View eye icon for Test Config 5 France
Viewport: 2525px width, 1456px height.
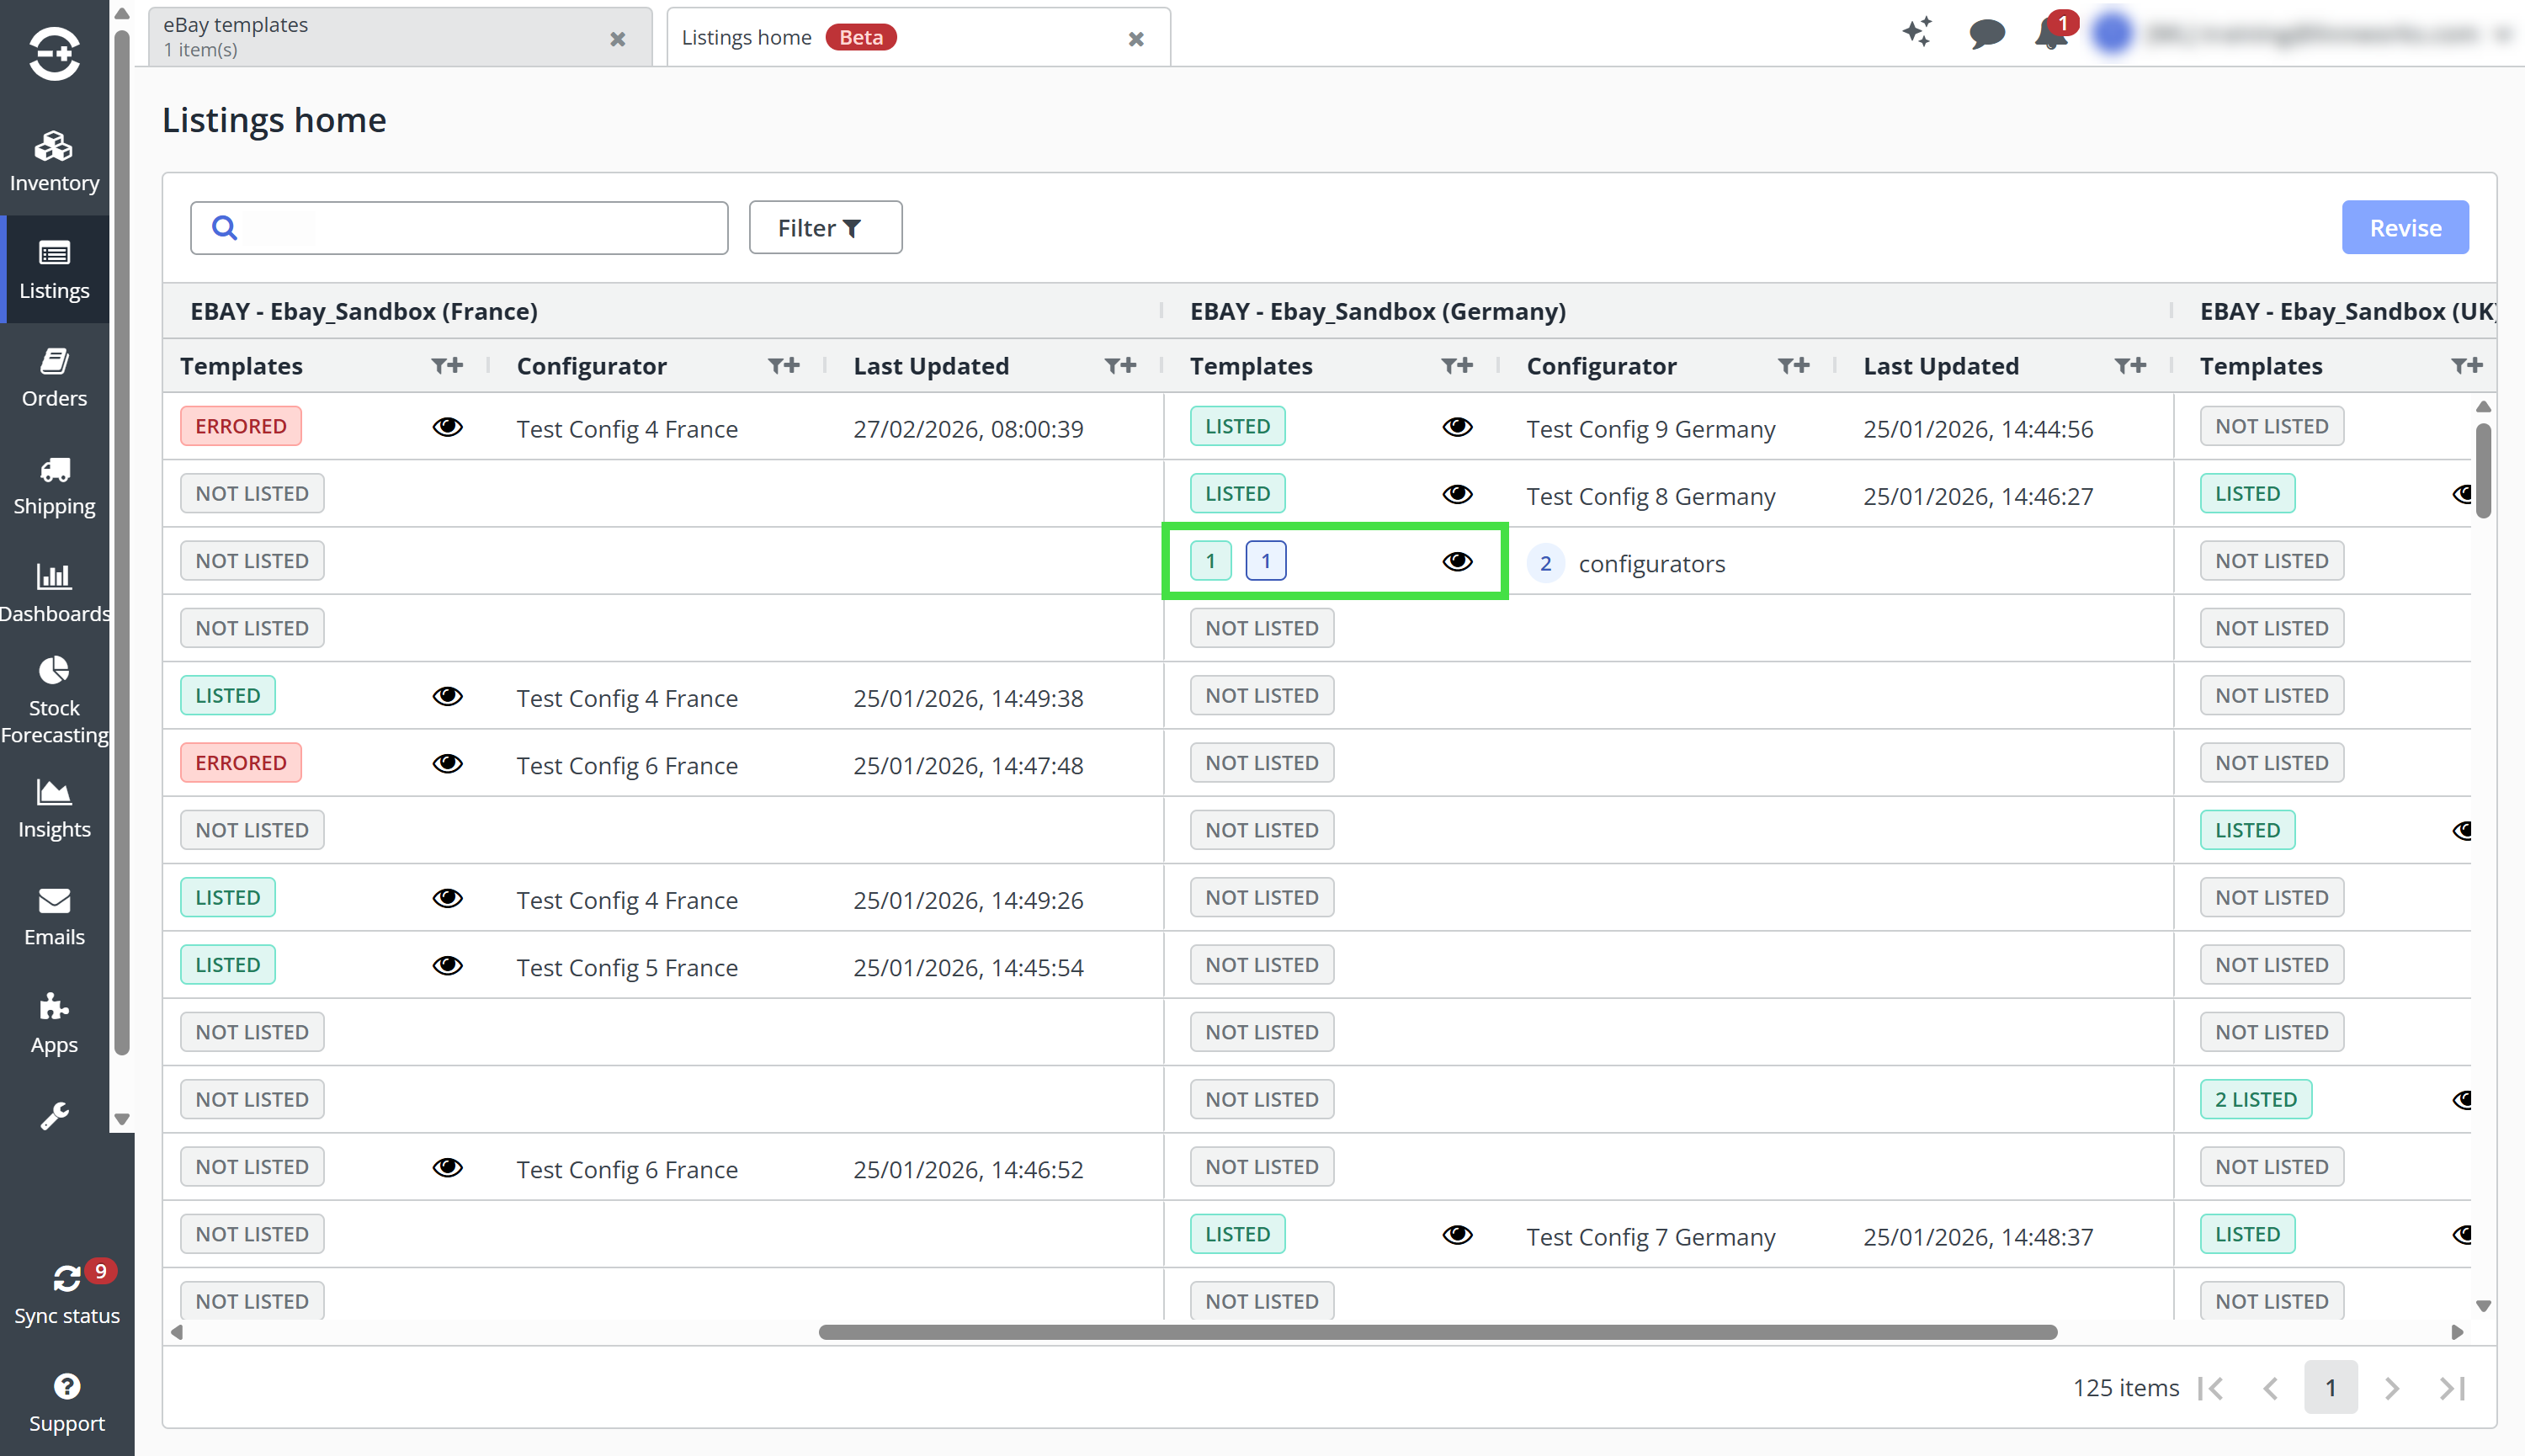point(447,965)
